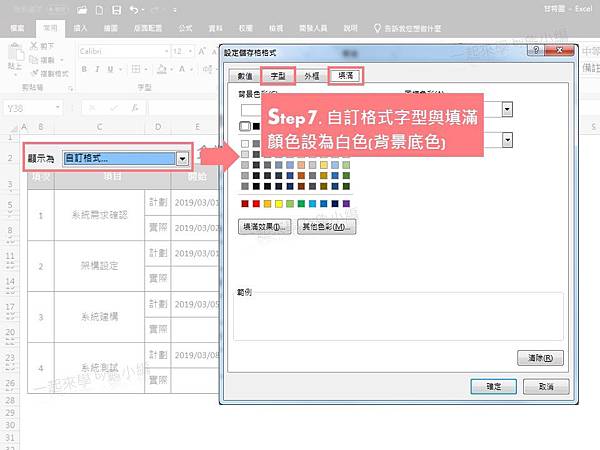Switch to the 開發人員 ribbon tab
The width and height of the screenshot is (600, 450).
[x=313, y=28]
